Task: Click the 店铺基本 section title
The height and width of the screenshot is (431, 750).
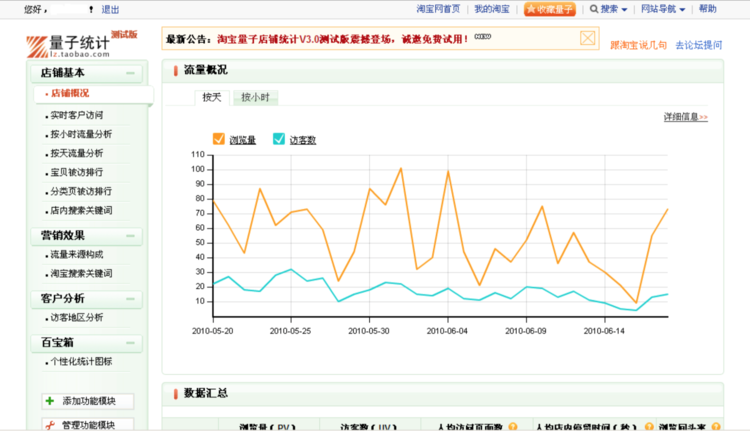Action: (63, 73)
